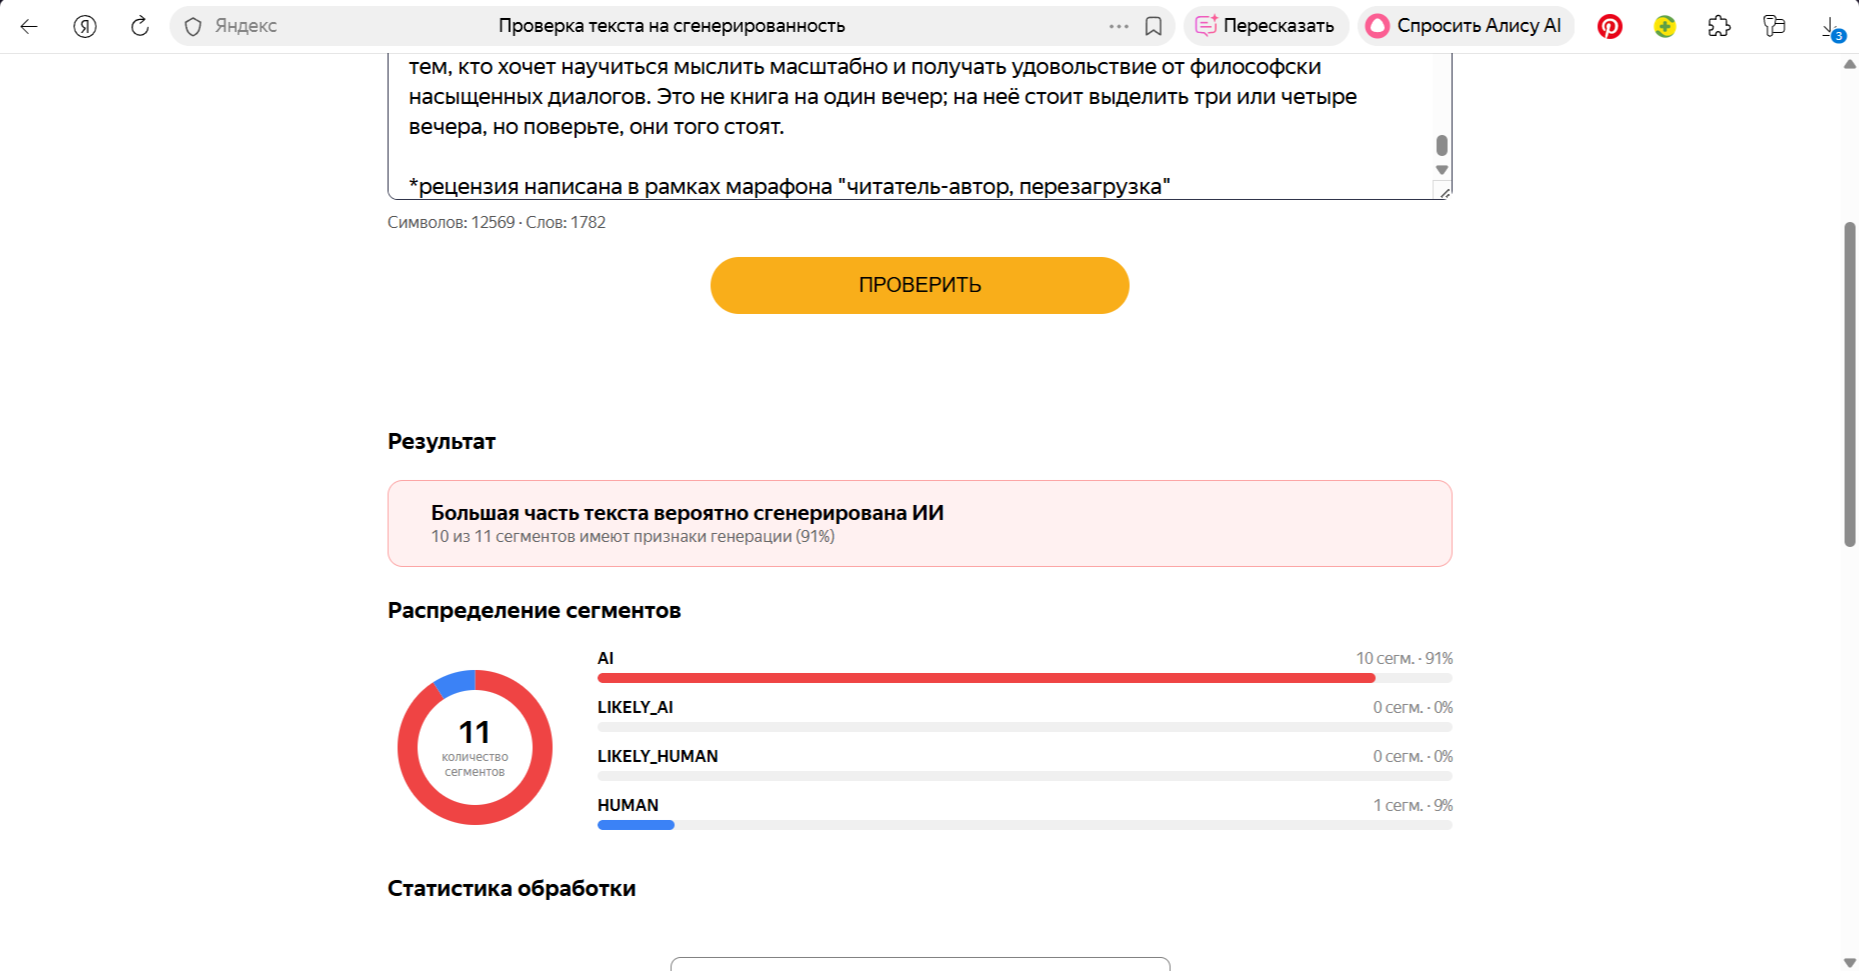Open the downloads arrow icon
Screen dimensions: 1859x971
tap(1829, 27)
